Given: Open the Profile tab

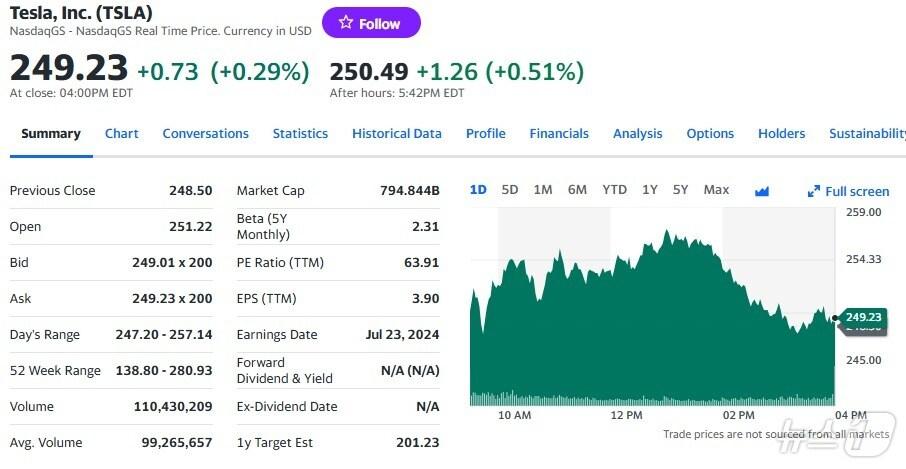Looking at the screenshot, I should [x=485, y=134].
